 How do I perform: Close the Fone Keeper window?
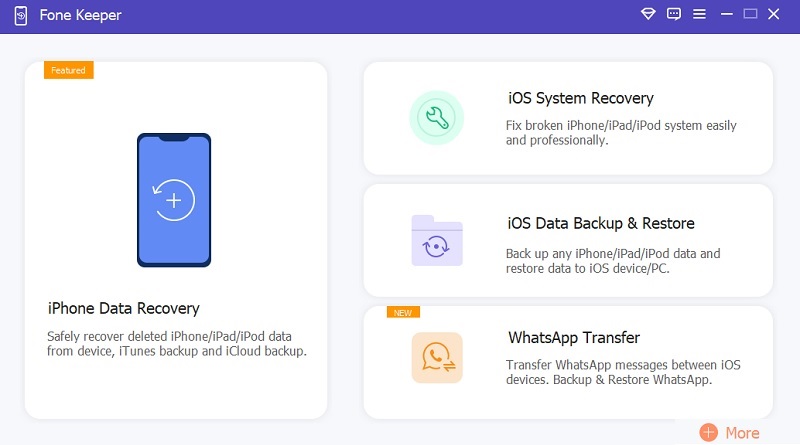[773, 14]
